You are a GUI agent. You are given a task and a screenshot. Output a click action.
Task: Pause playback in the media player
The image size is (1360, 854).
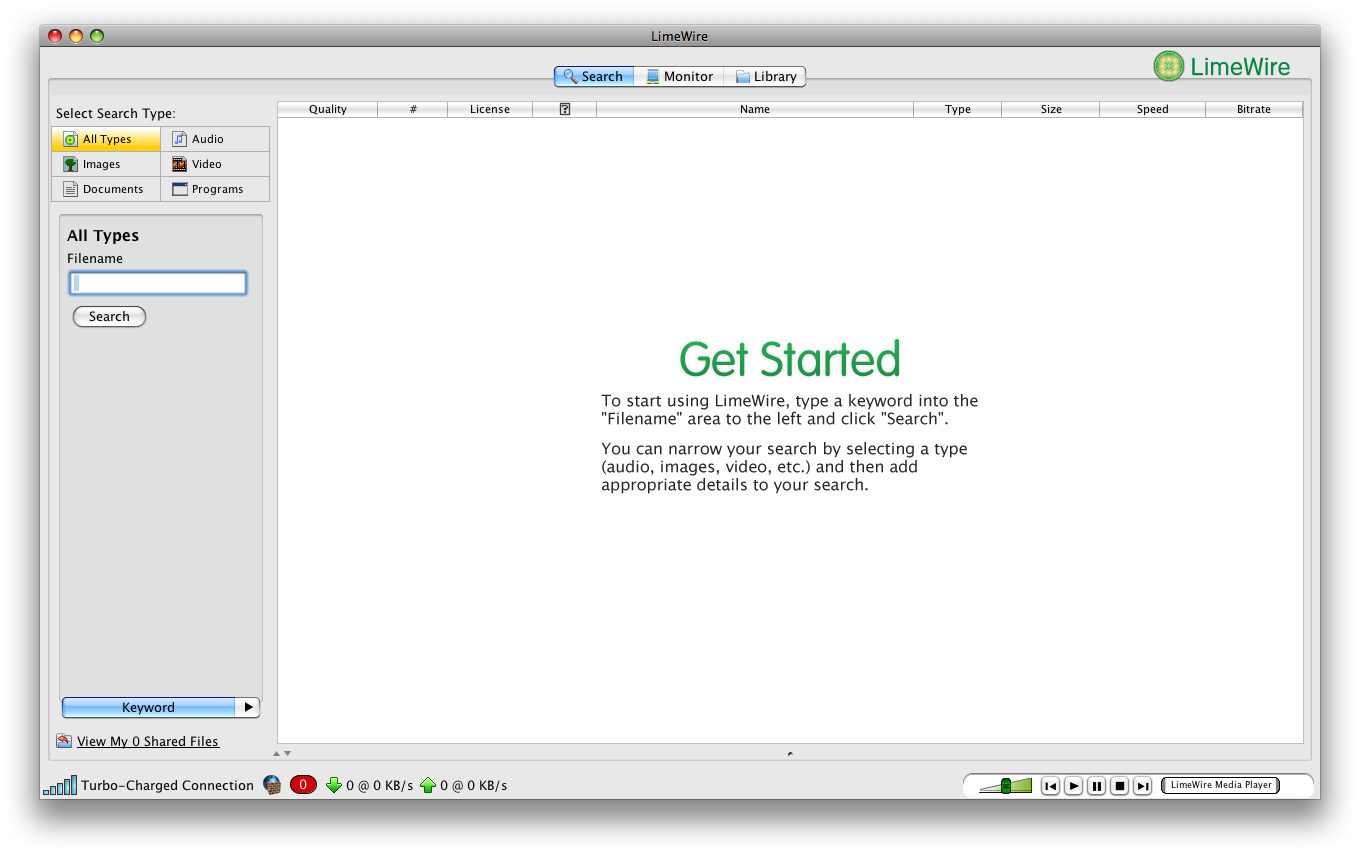[x=1097, y=786]
